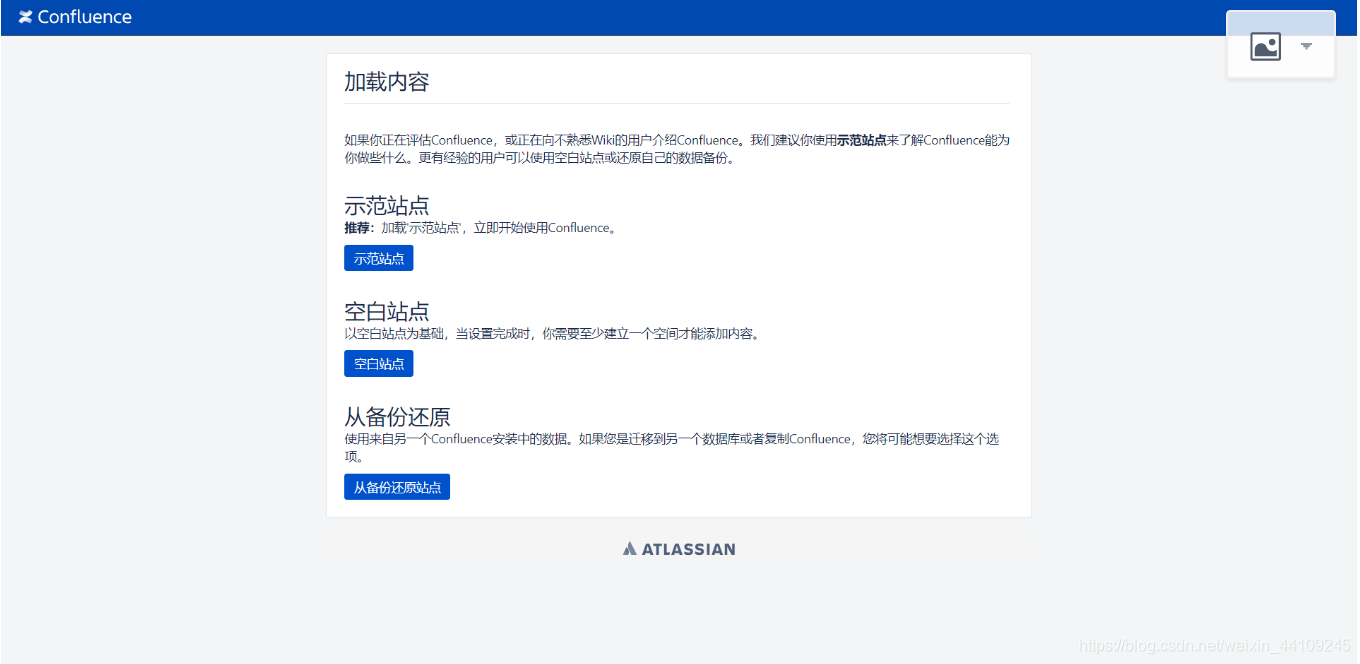Click the 空白站点 section heading

(x=387, y=311)
